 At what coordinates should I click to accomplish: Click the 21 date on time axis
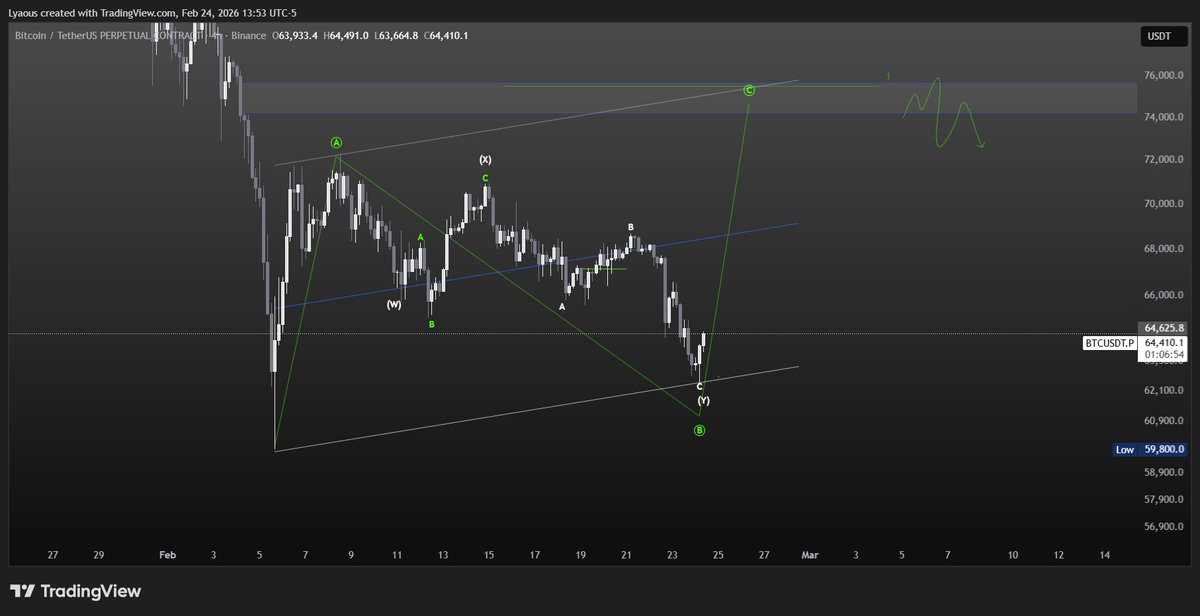click(x=627, y=554)
